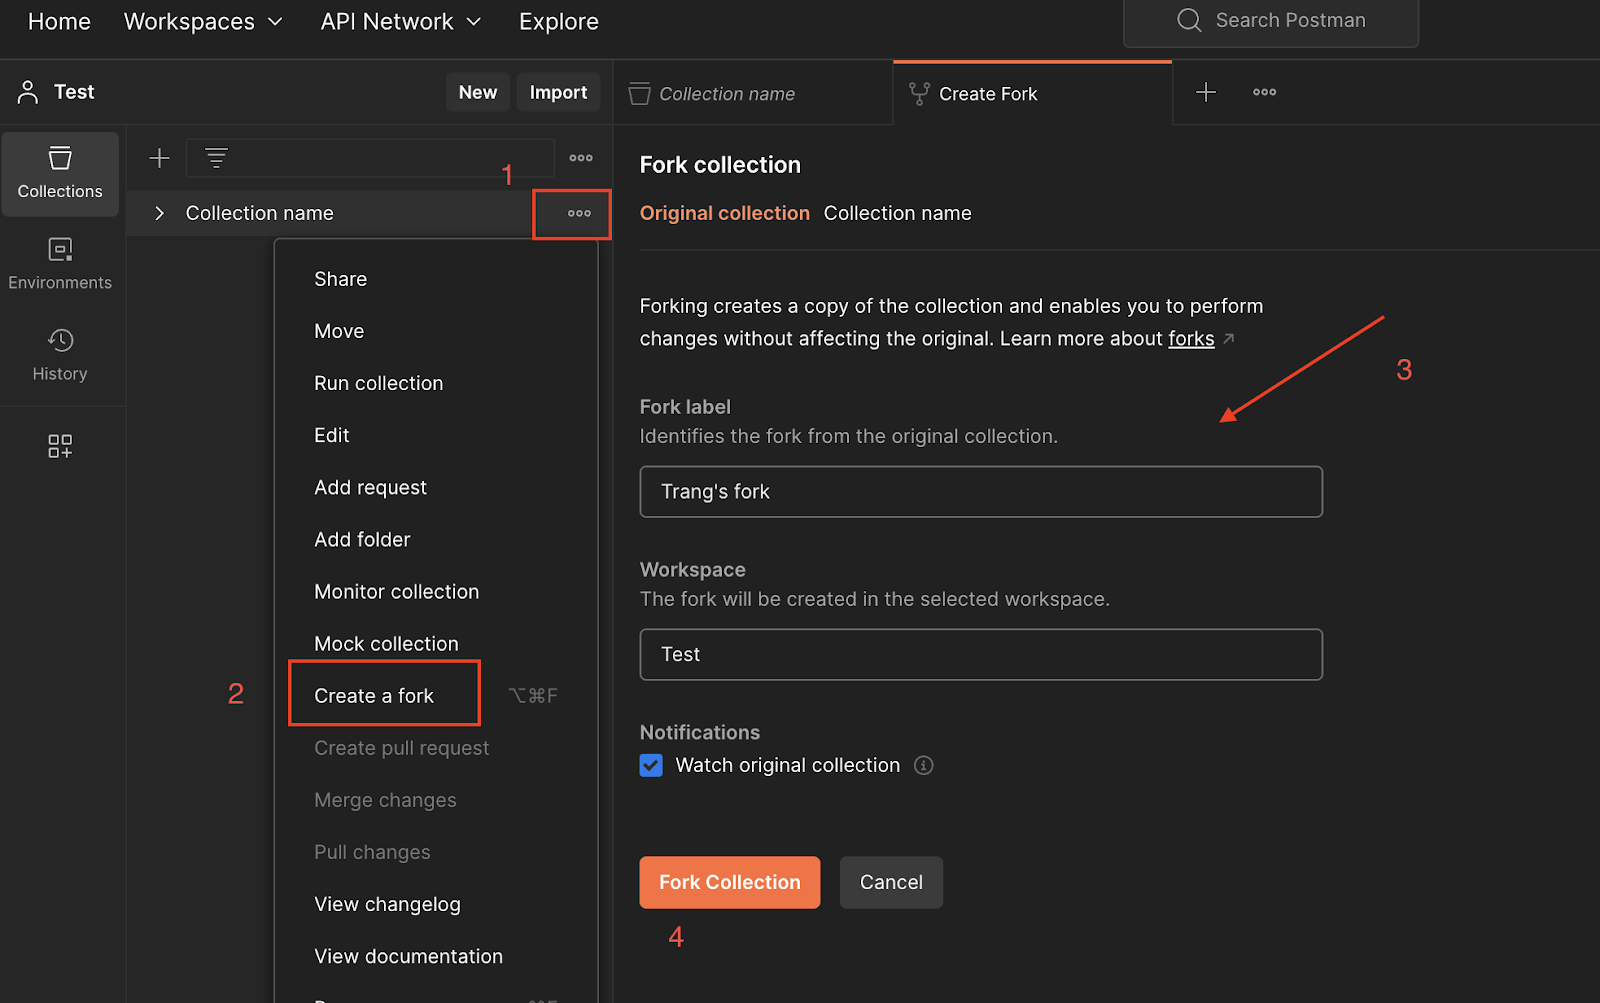Click the Original collection label

(725, 213)
